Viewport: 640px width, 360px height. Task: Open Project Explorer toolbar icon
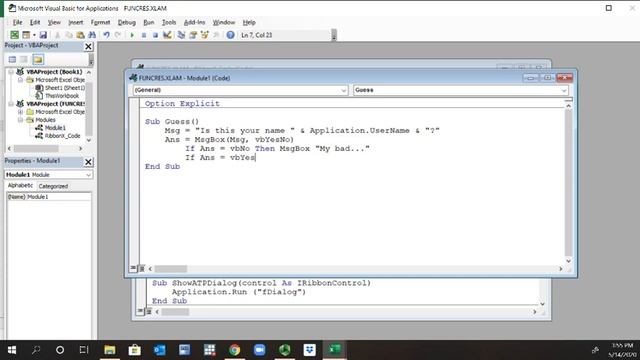[182, 35]
